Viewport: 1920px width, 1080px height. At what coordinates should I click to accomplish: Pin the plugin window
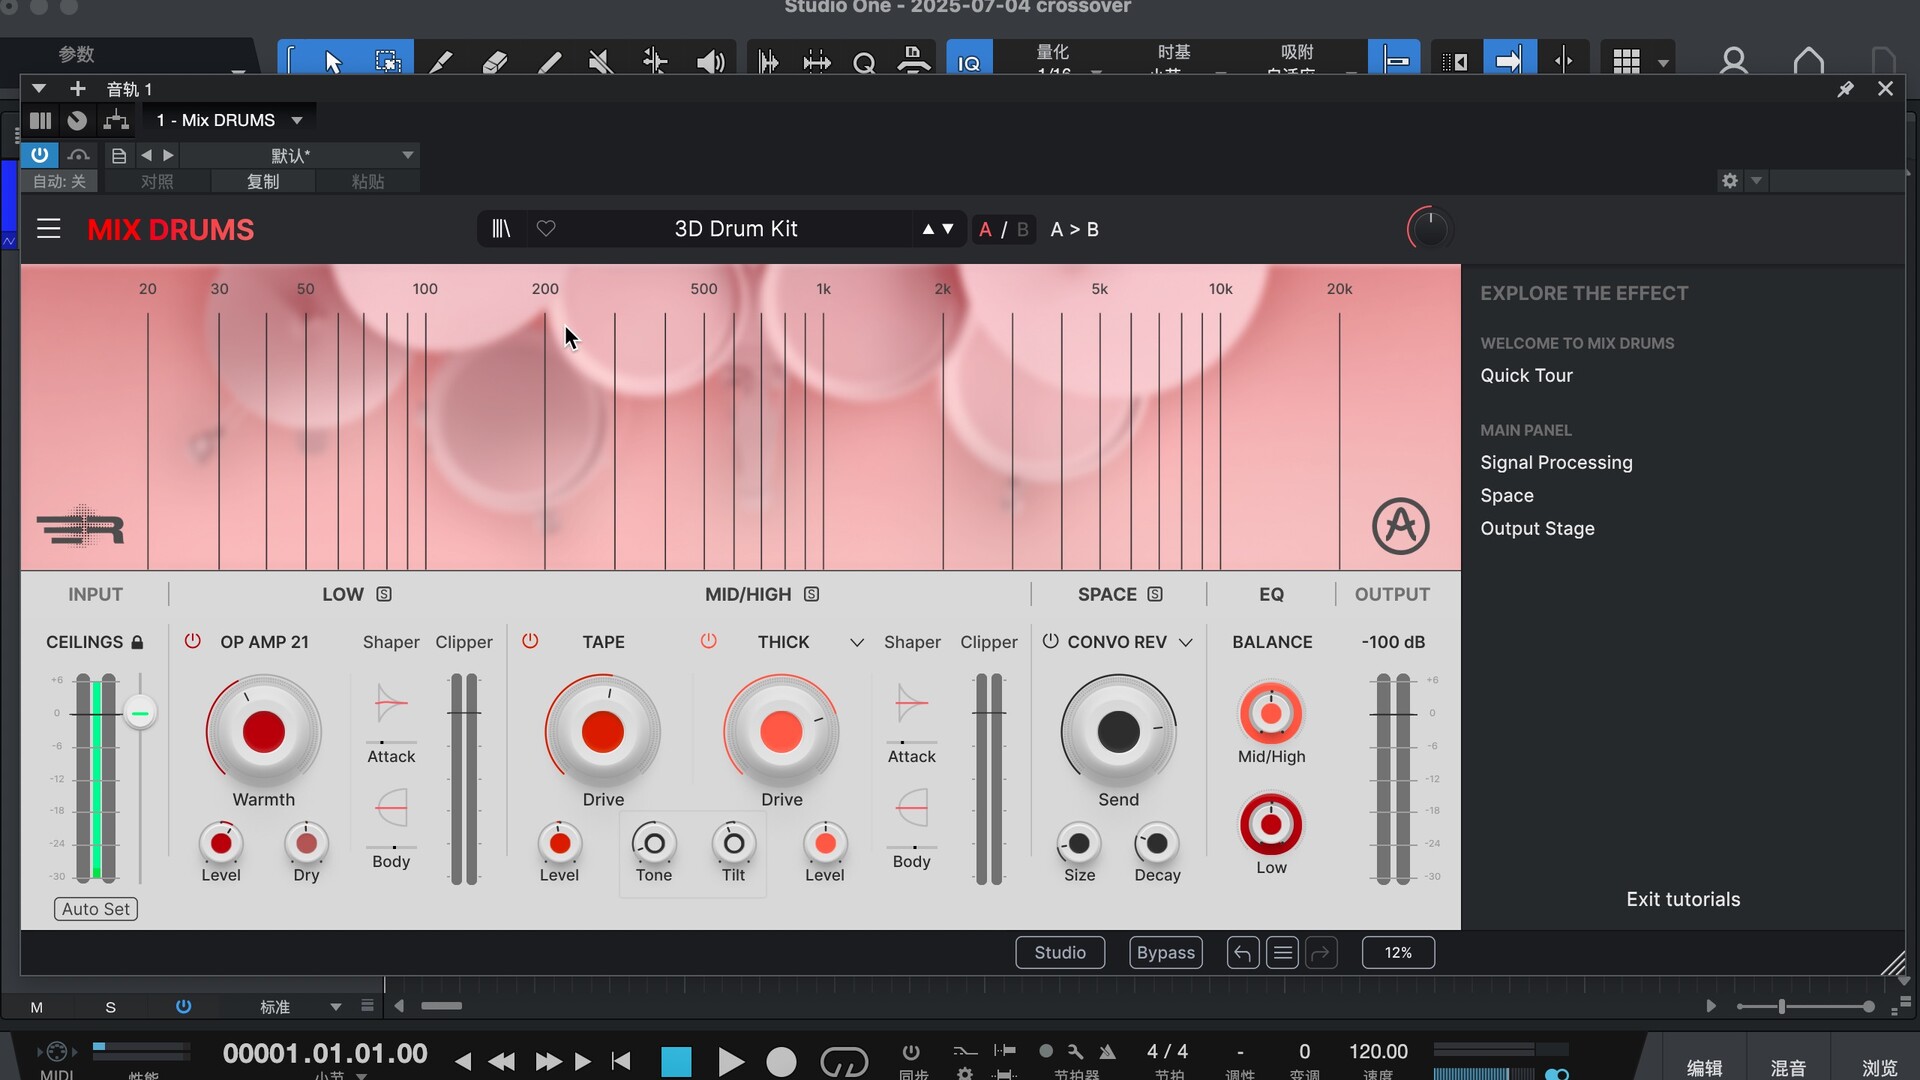pyautogui.click(x=1845, y=89)
